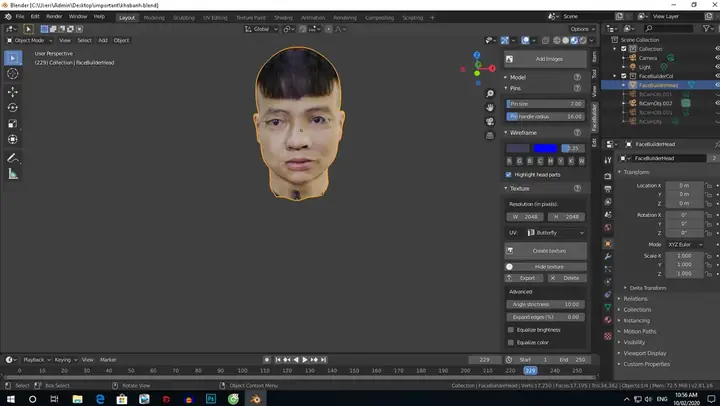This screenshot has width=720, height=406.
Task: Open the Render properties tab icon
Action: click(x=608, y=176)
